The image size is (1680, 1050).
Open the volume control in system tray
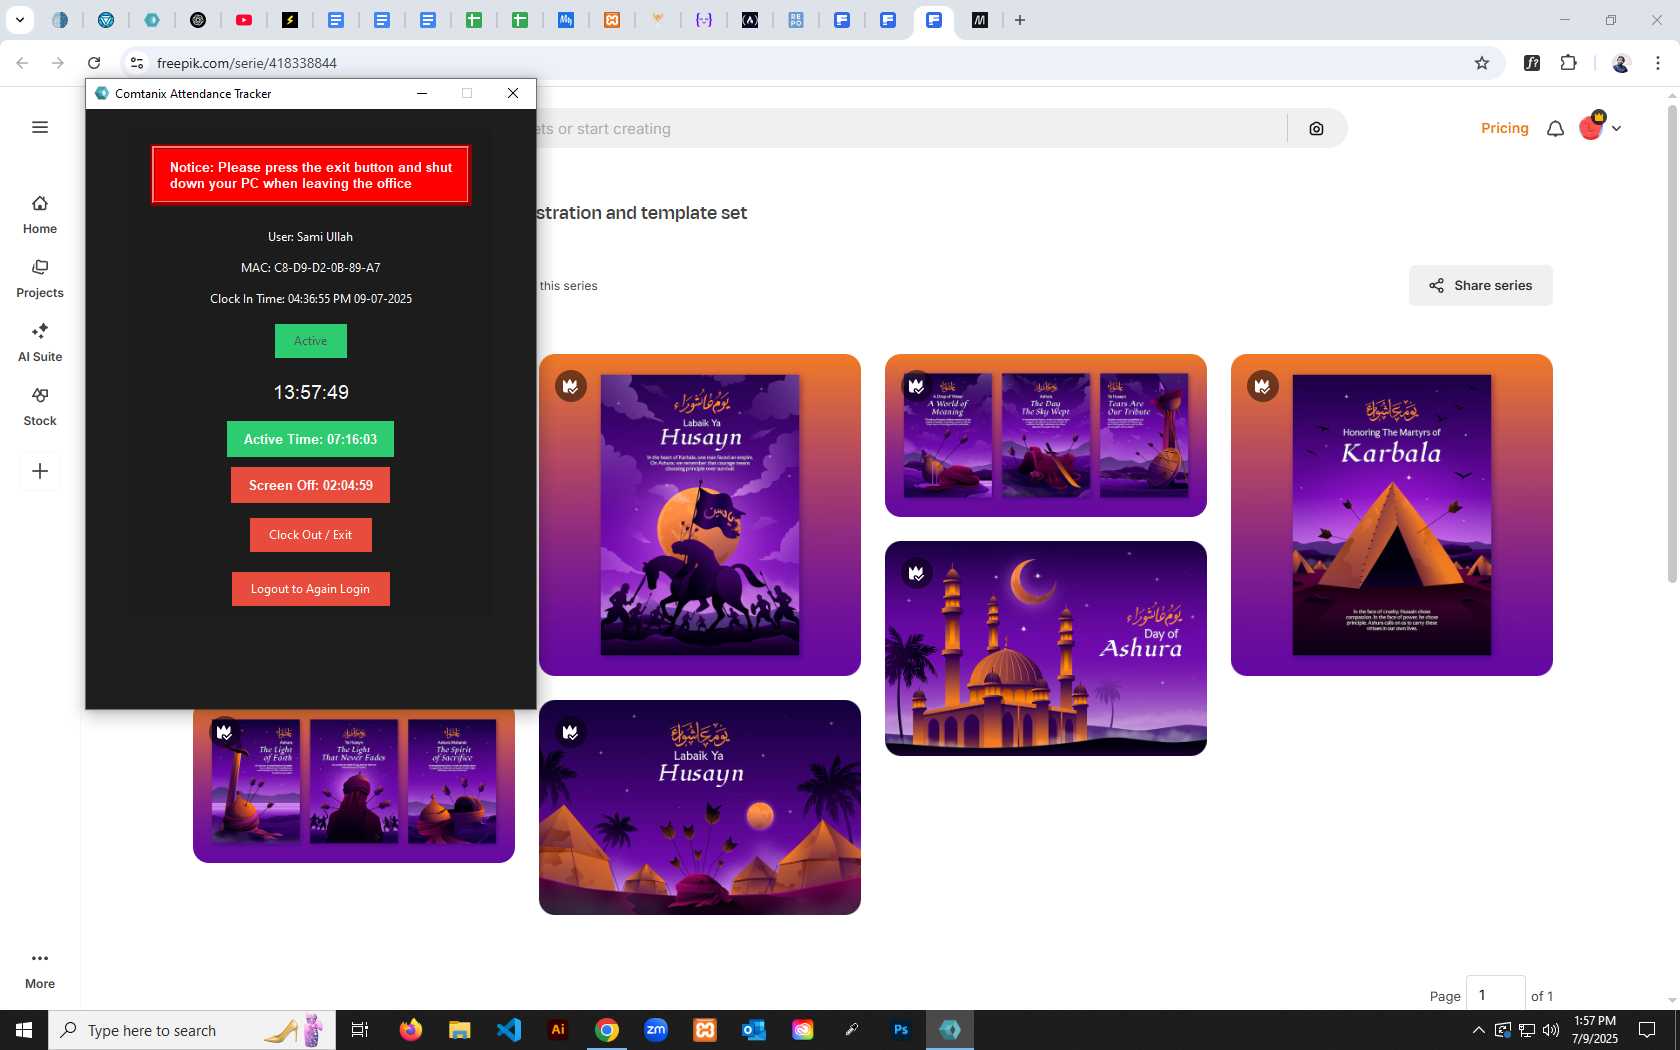(1551, 1030)
